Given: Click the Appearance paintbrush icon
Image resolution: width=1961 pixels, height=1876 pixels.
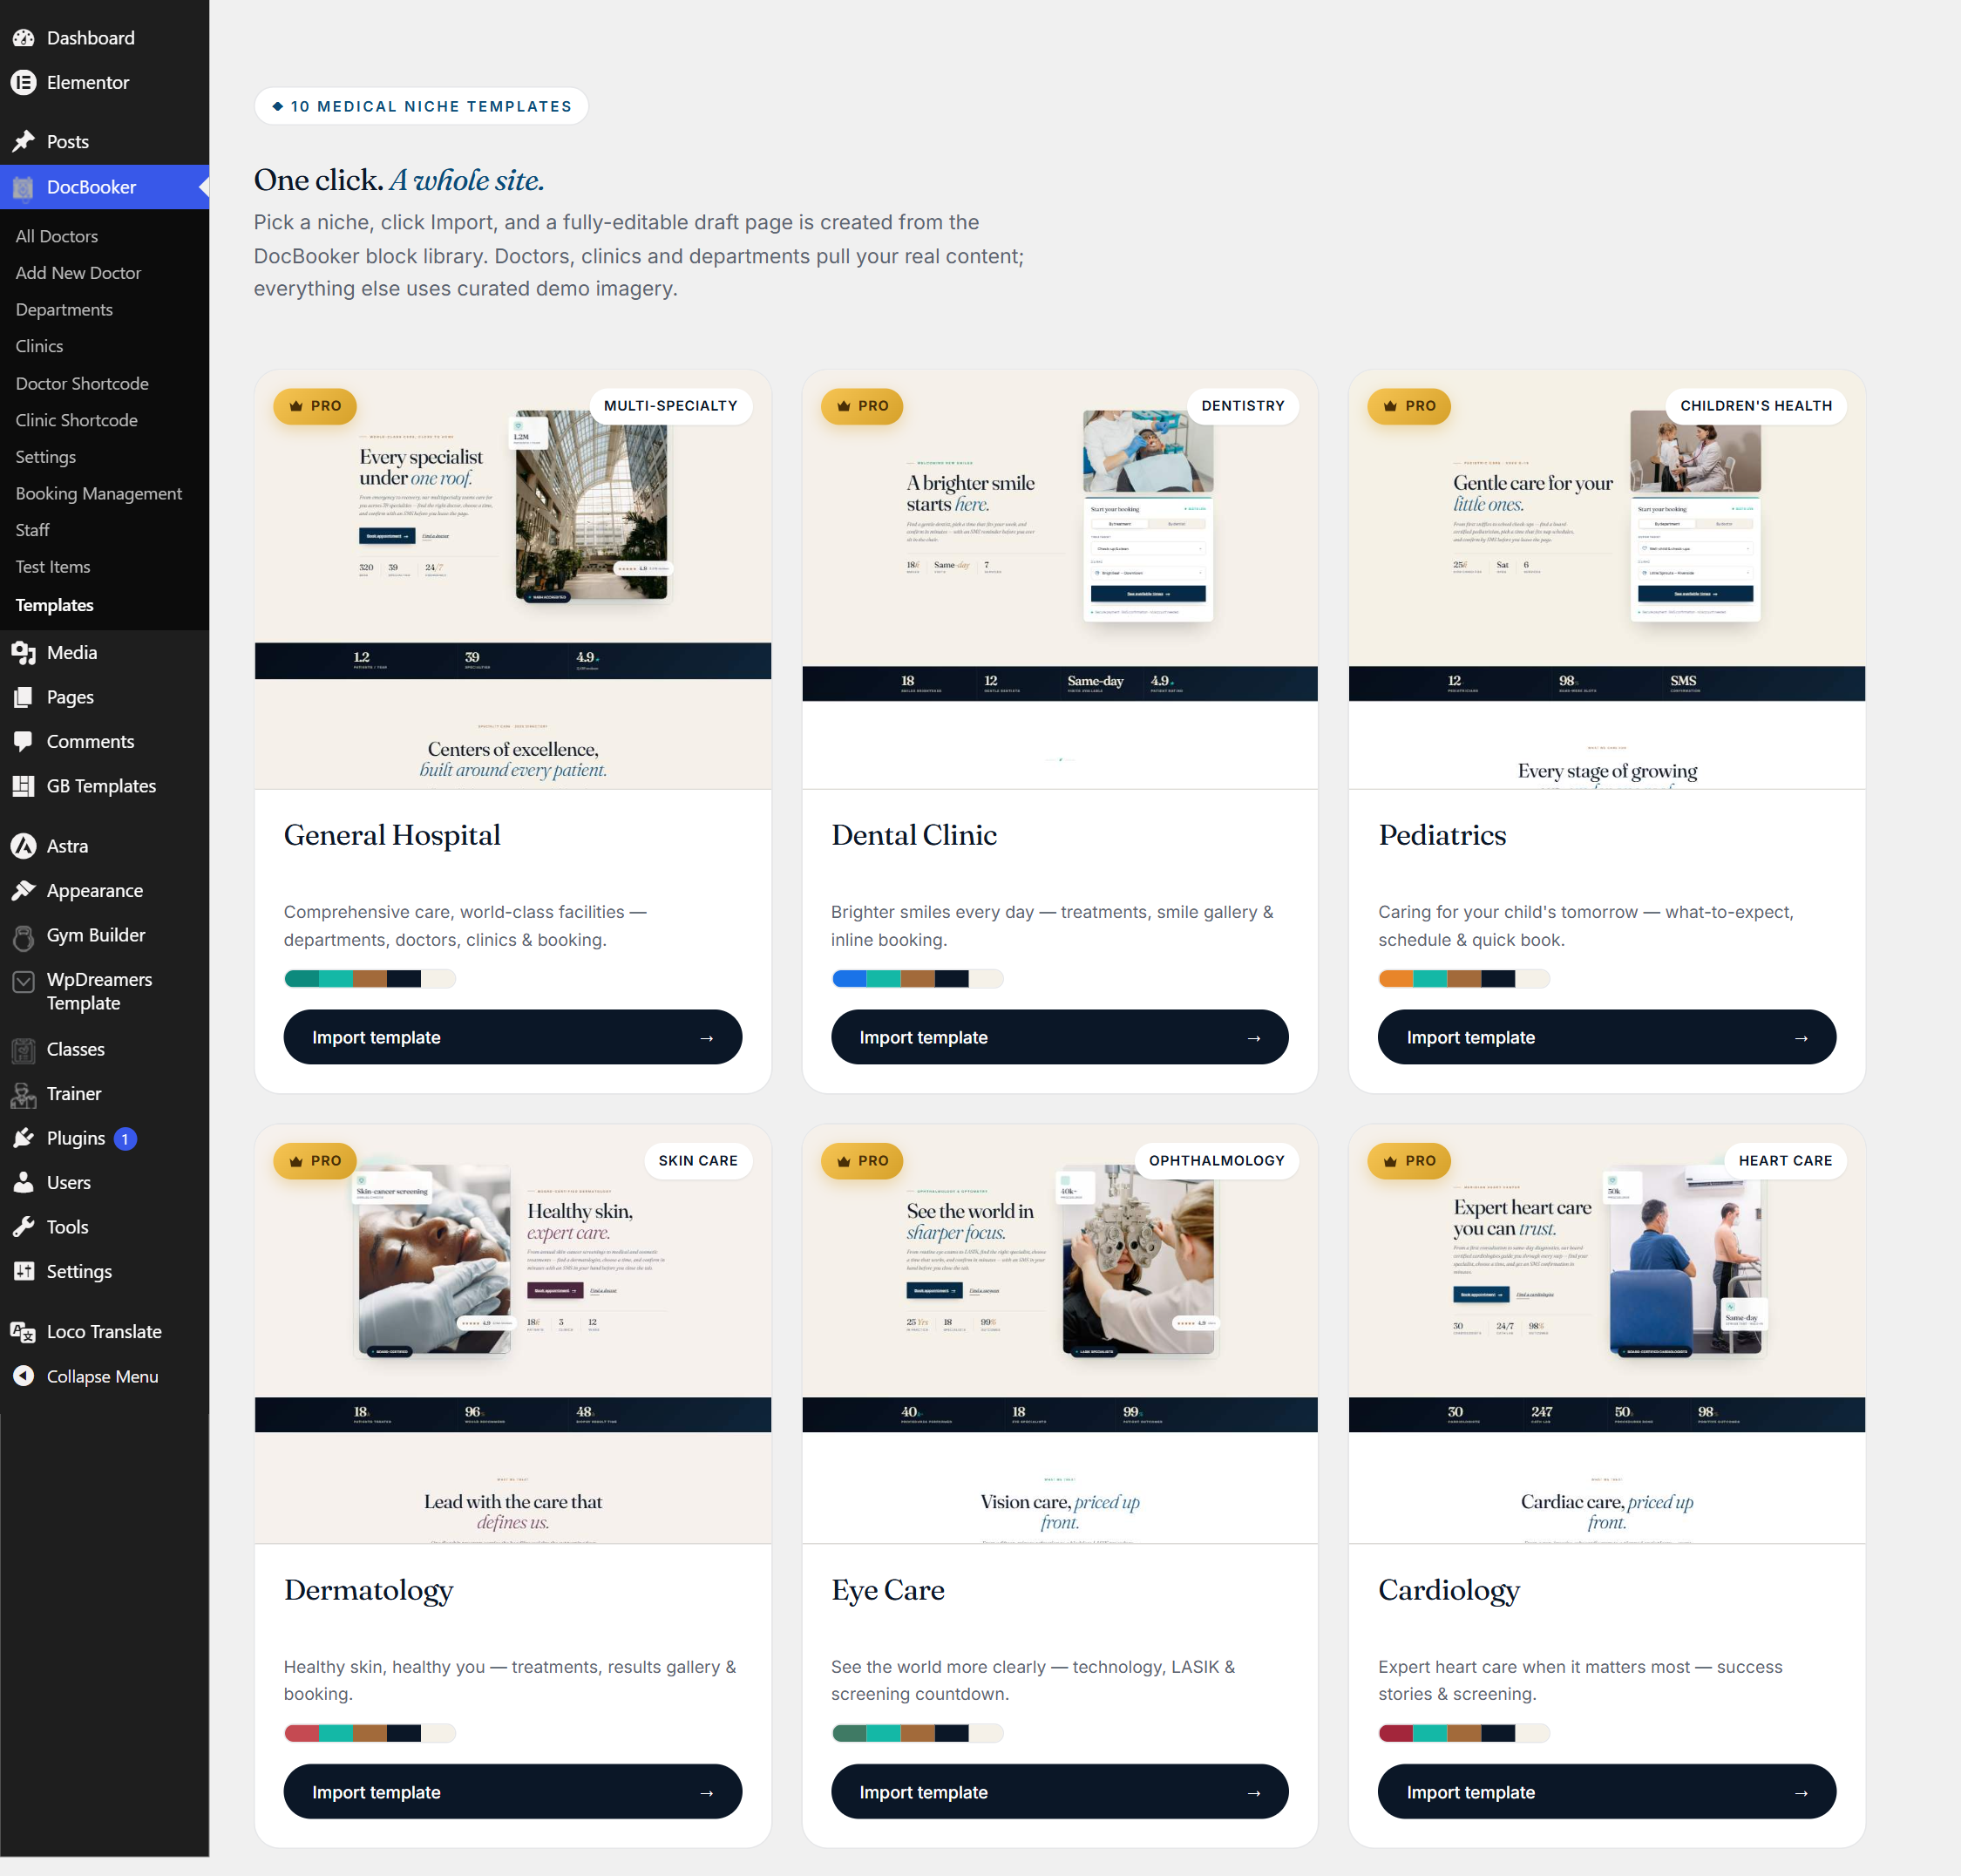Looking at the screenshot, I should tap(23, 891).
